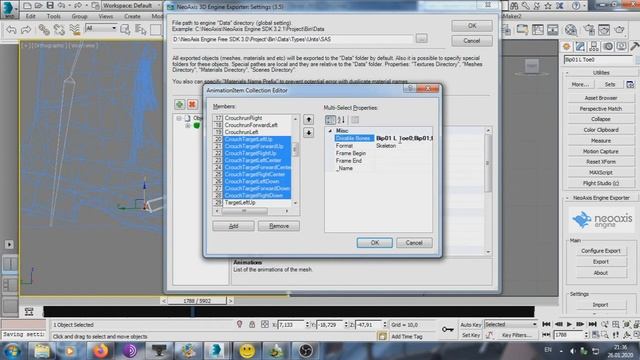Go to the start frame button

[x=547, y=324]
